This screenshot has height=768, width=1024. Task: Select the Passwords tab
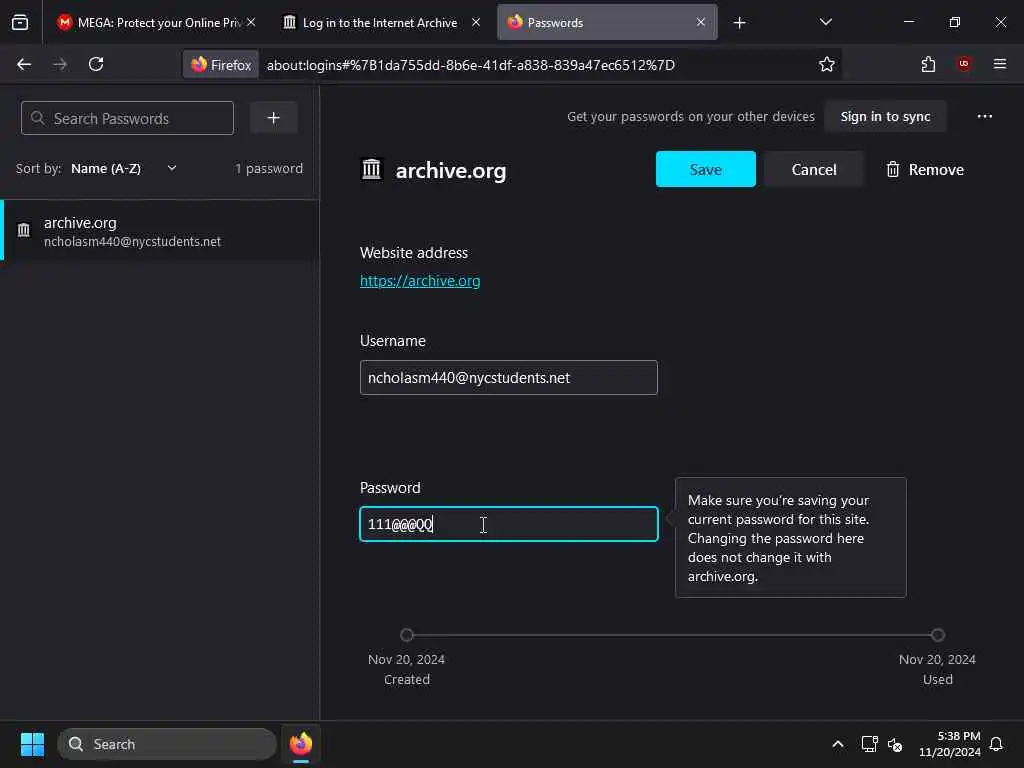coord(607,22)
